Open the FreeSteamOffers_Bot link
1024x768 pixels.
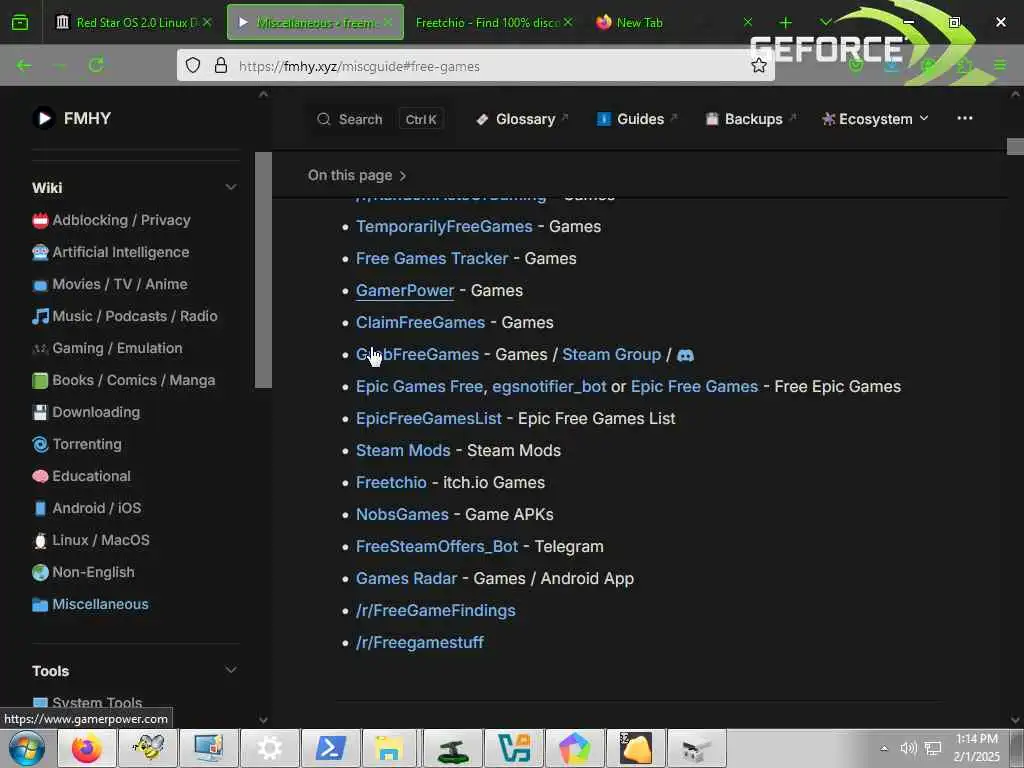pyautogui.click(x=437, y=547)
